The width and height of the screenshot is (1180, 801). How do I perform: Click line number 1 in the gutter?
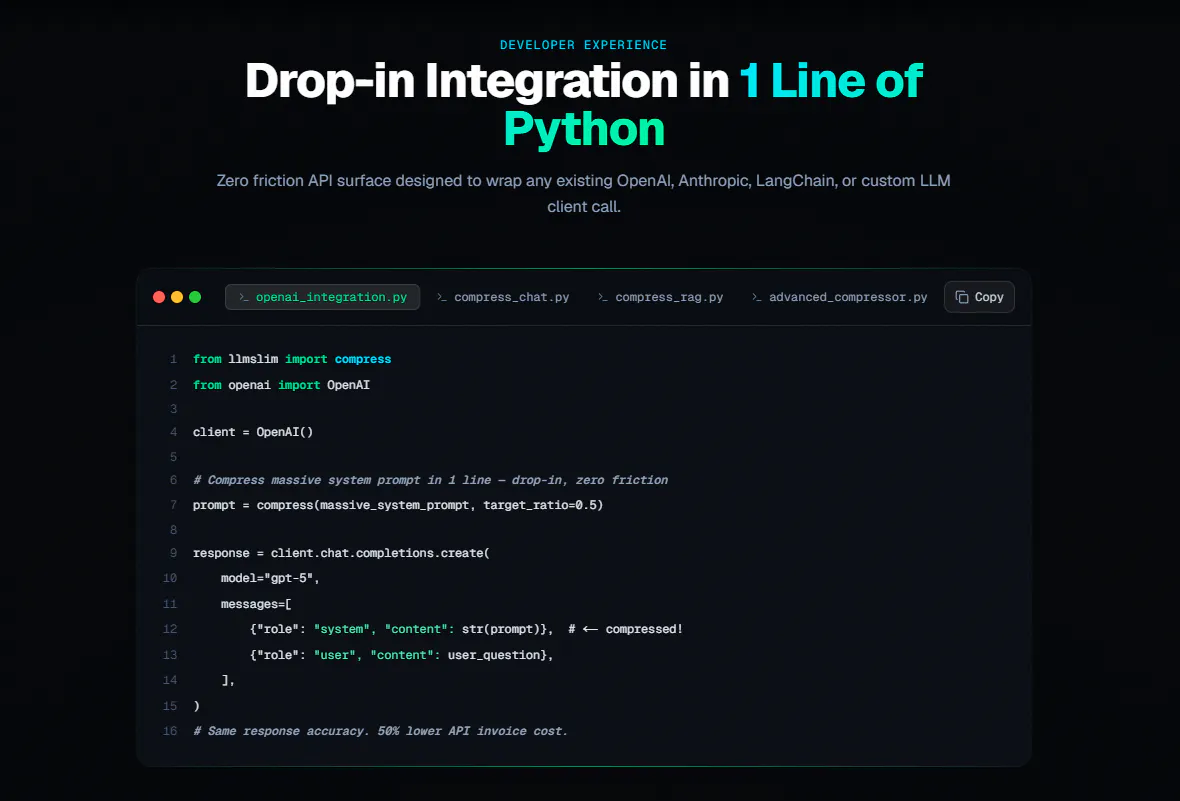[x=174, y=359]
